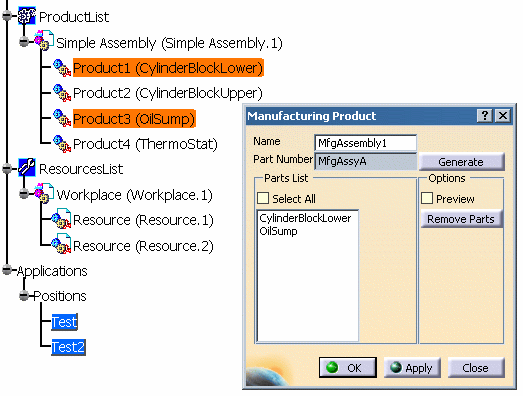This screenshot has height=396, width=523.
Task: Collapse the Applications node
Action: pos(7,270)
